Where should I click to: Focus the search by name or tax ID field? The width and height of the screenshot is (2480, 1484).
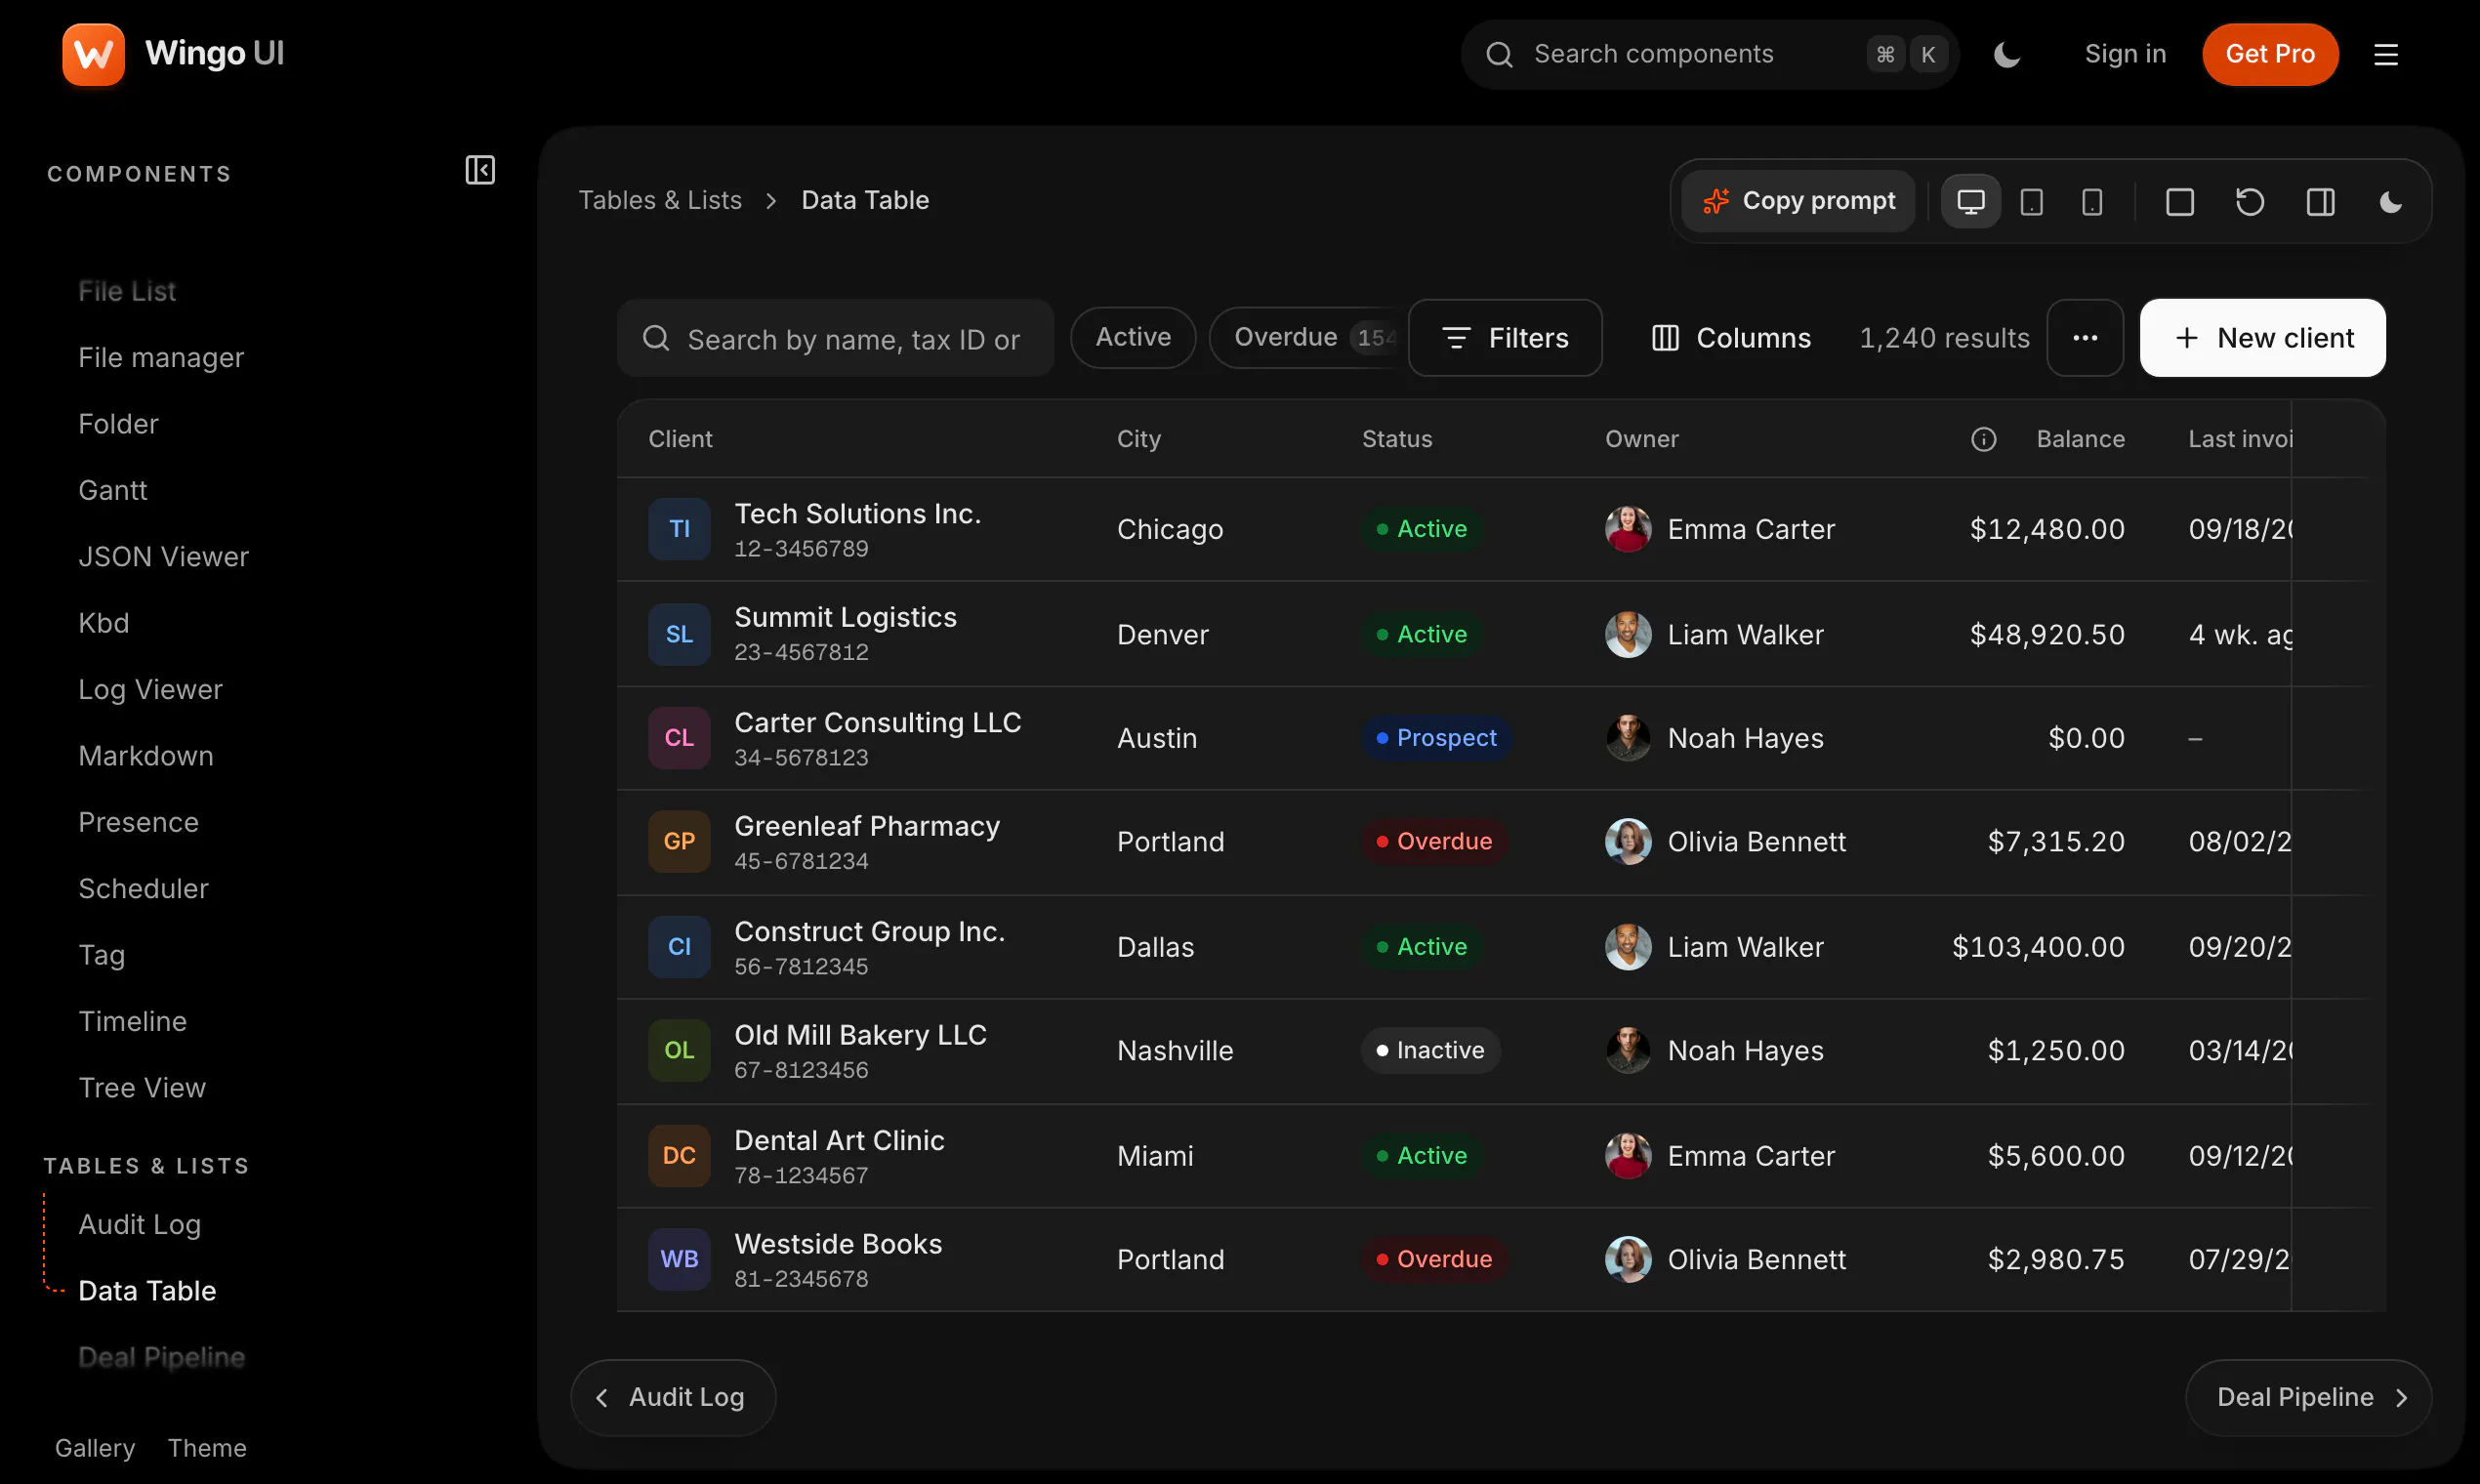pyautogui.click(x=835, y=338)
